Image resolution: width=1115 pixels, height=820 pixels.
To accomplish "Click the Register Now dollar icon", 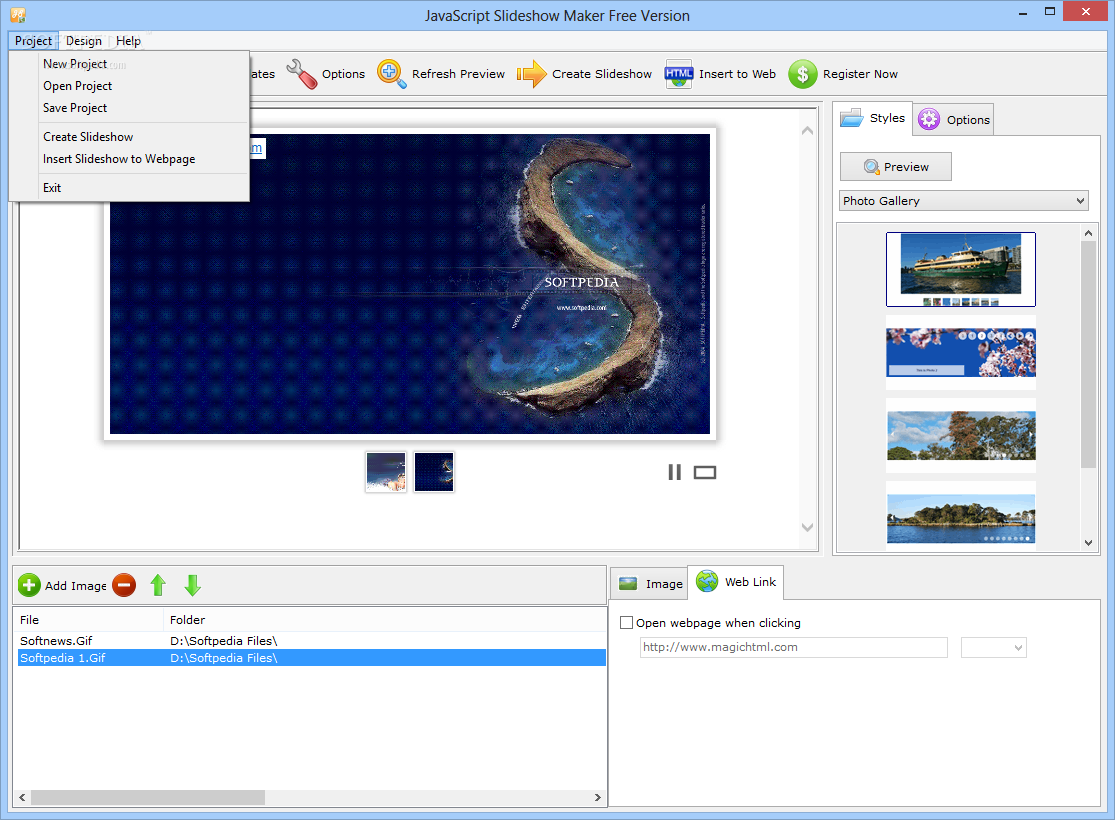I will click(x=802, y=74).
